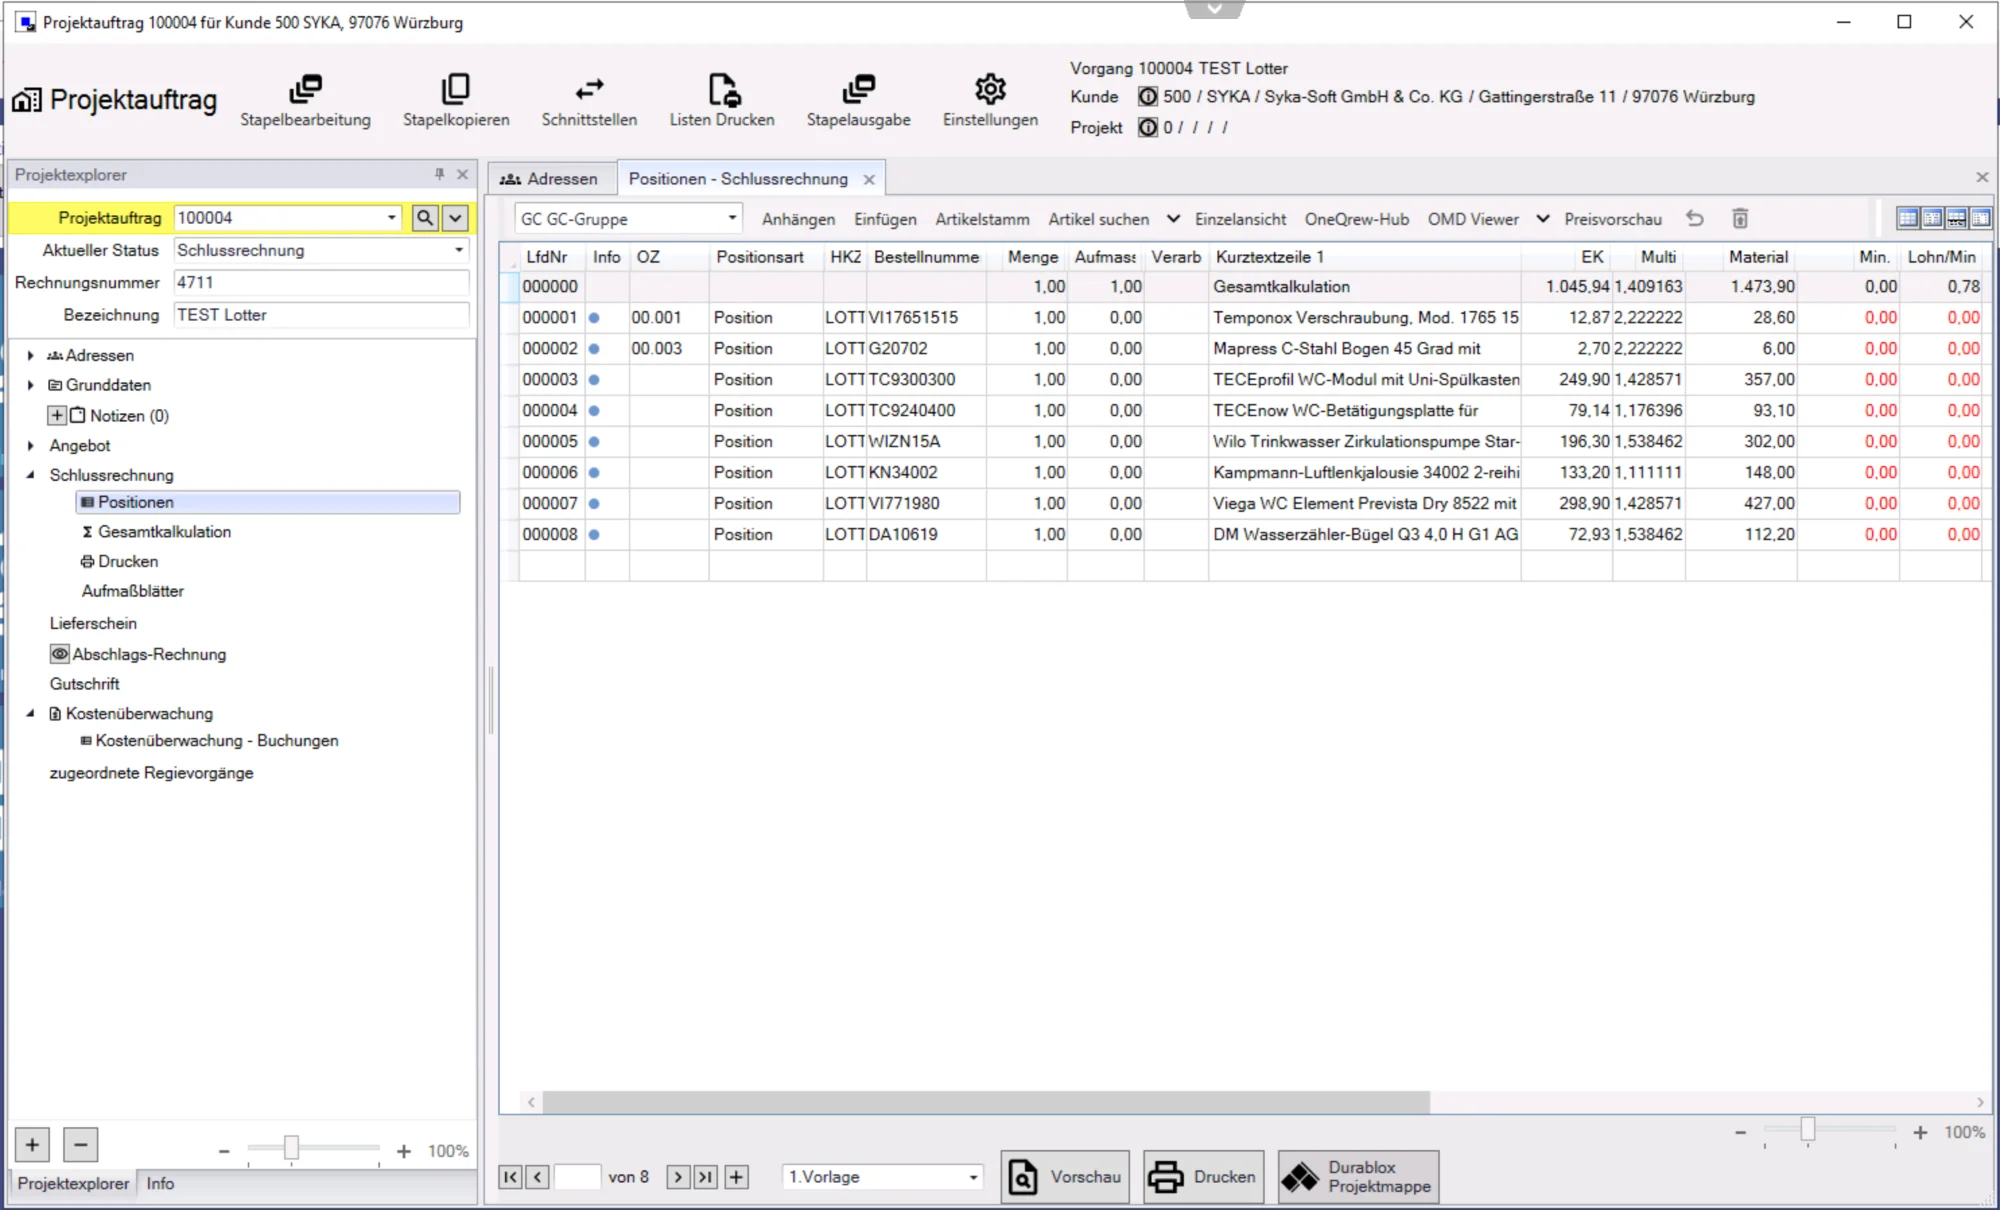This screenshot has width=2000, height=1210.
Task: Open Schnittstellen interfaces icon
Action: click(x=589, y=89)
